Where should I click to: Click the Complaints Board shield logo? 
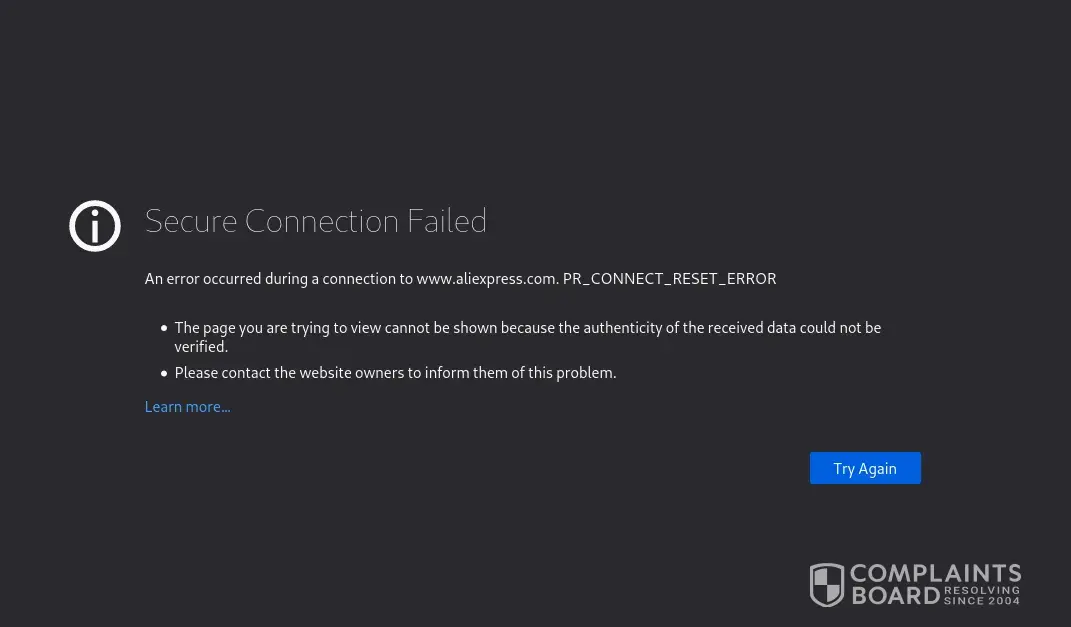click(x=827, y=585)
